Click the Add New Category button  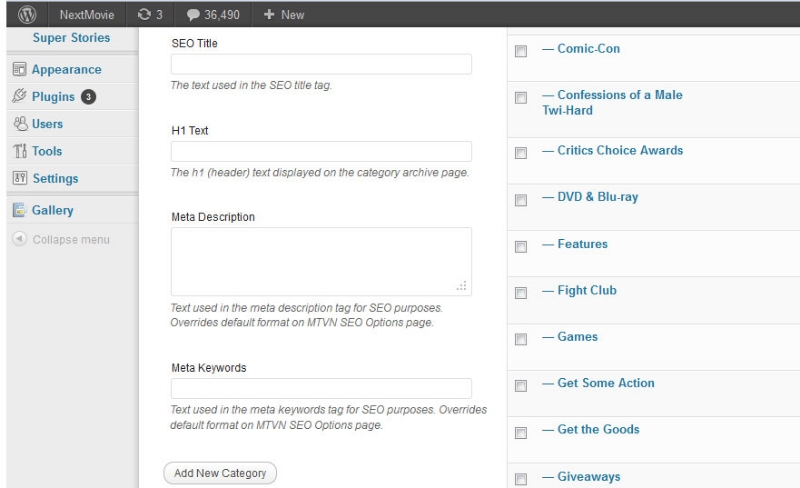coord(220,473)
